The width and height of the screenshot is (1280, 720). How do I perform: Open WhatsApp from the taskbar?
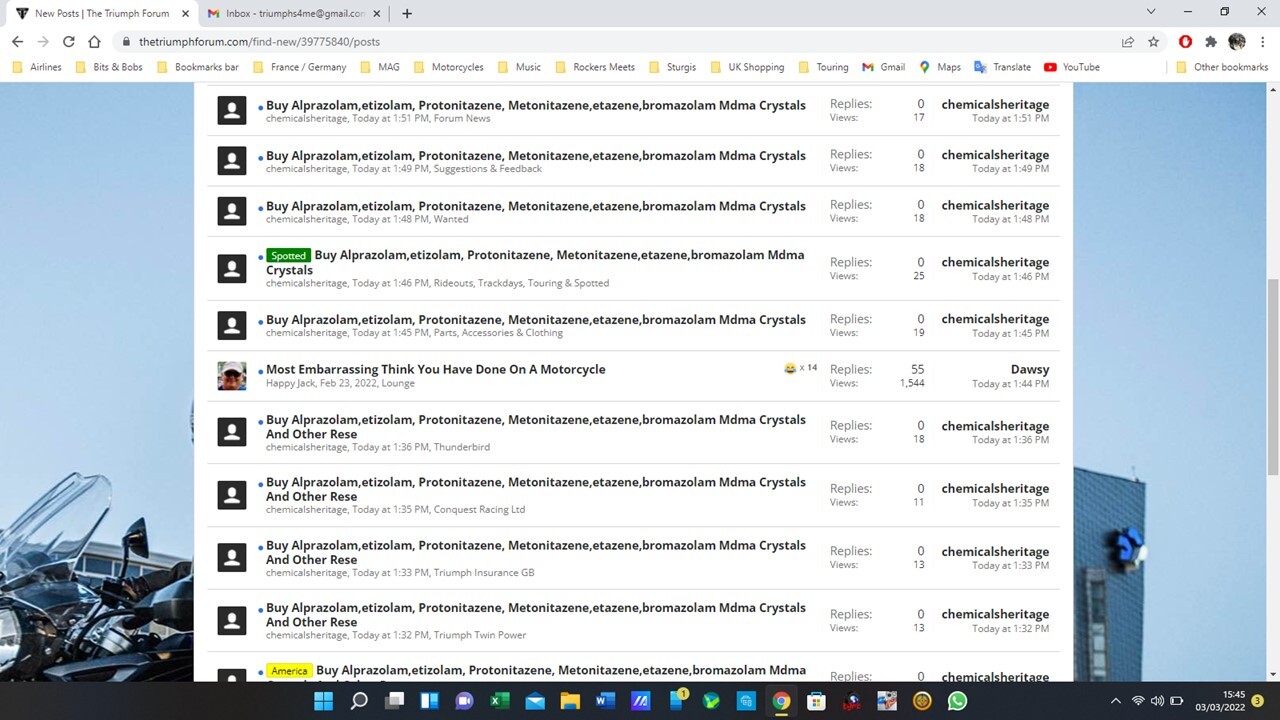click(957, 701)
